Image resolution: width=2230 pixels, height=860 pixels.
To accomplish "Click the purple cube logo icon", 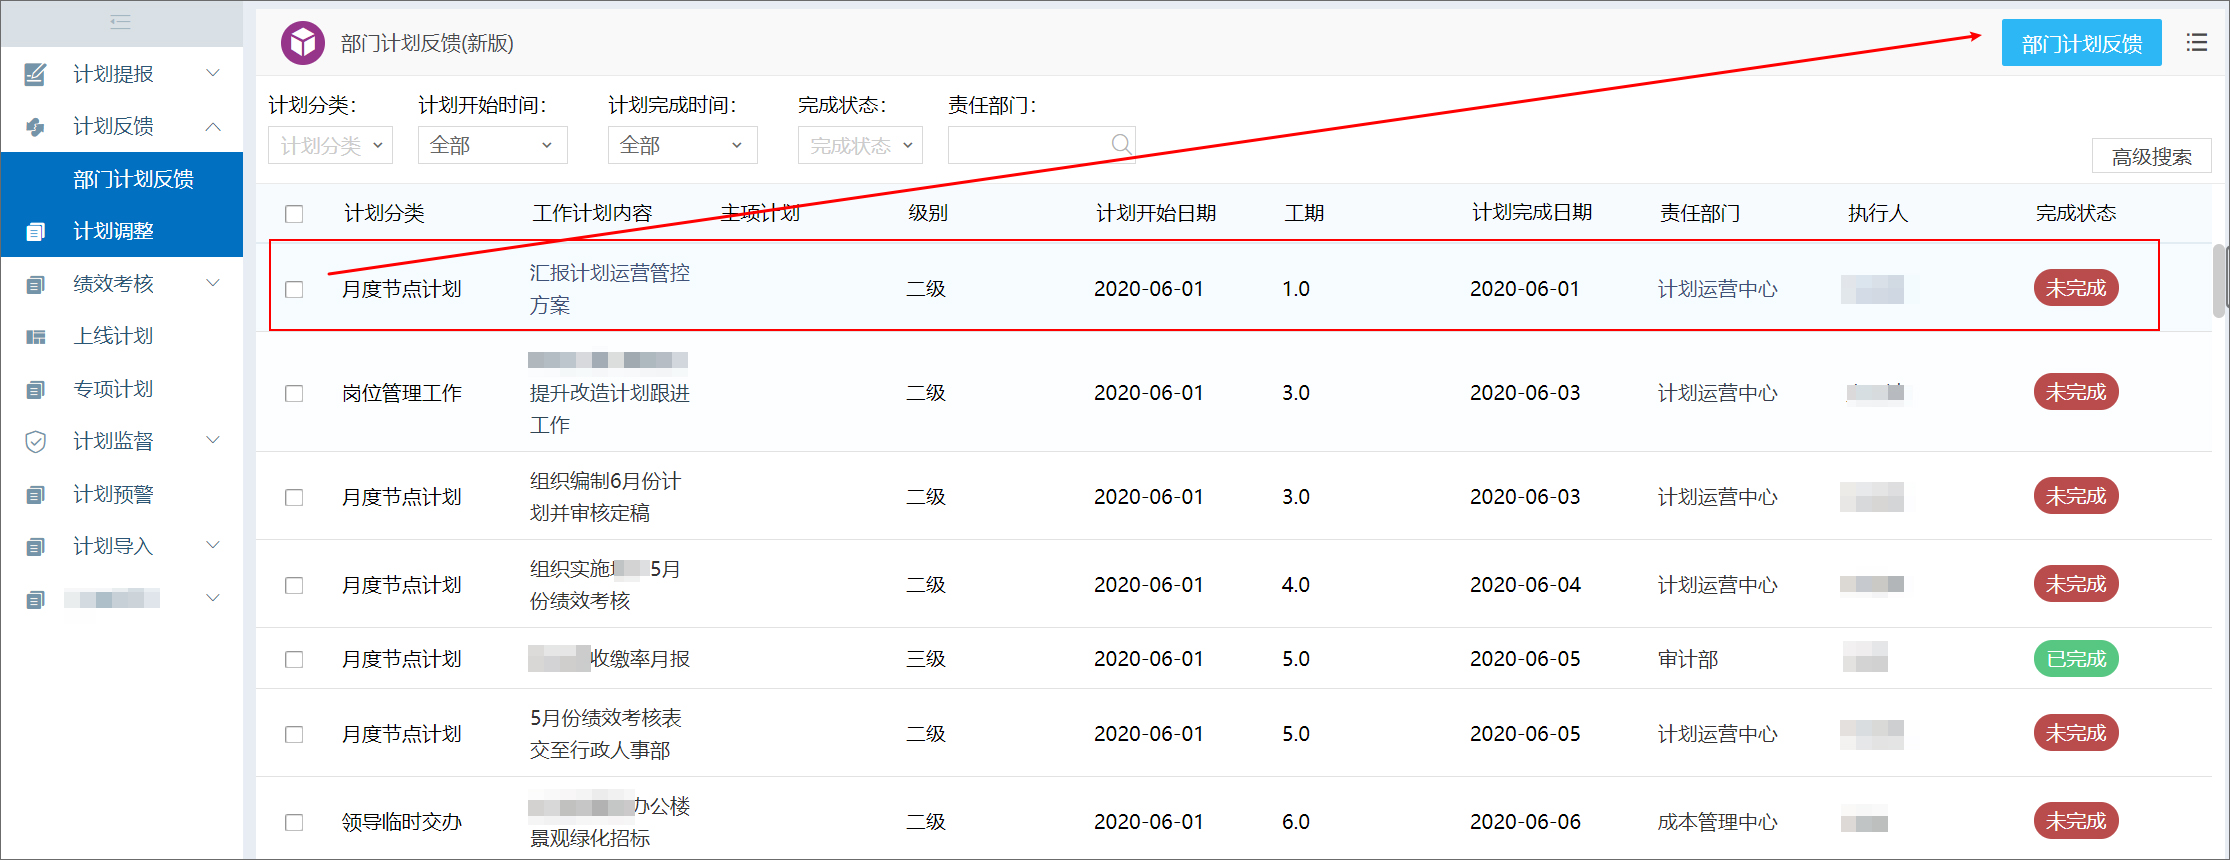I will [x=302, y=43].
